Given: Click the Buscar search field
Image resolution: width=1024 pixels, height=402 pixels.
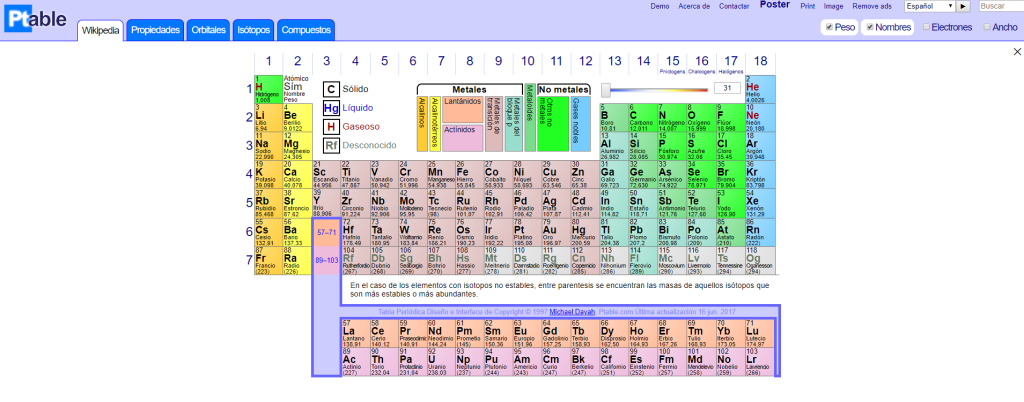Looking at the screenshot, I should pyautogui.click(x=1001, y=6).
